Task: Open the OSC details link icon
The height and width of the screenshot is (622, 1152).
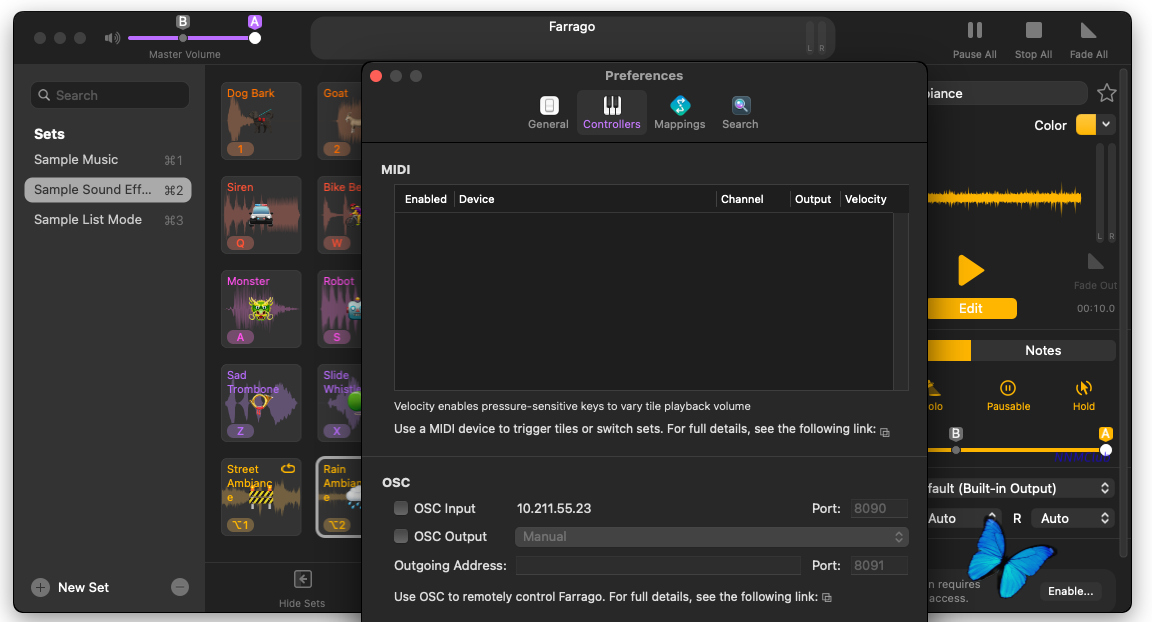Action: (827, 598)
